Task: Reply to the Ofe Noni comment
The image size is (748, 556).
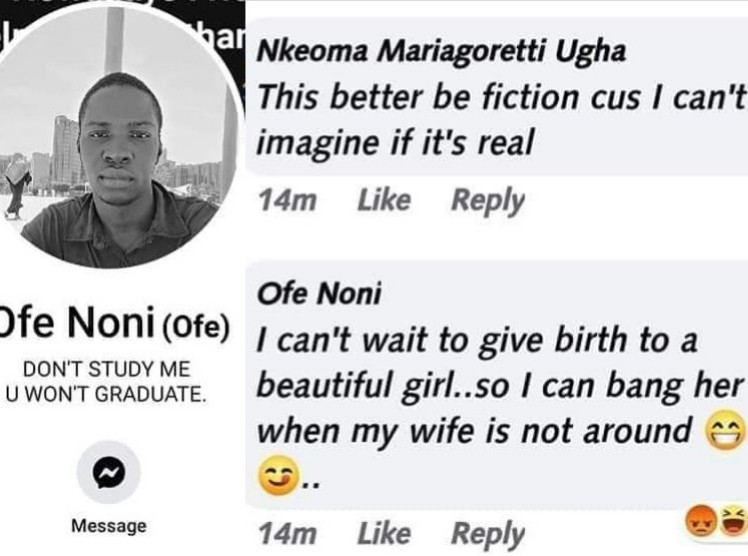Action: tap(487, 535)
